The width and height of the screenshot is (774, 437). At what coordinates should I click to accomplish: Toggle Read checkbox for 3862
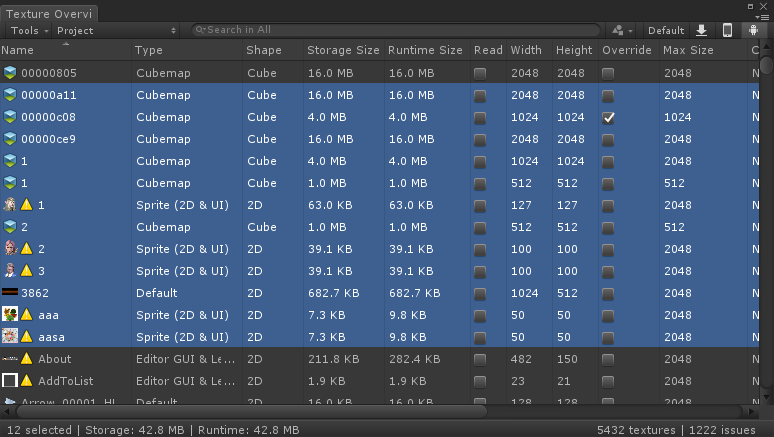pyautogui.click(x=479, y=294)
